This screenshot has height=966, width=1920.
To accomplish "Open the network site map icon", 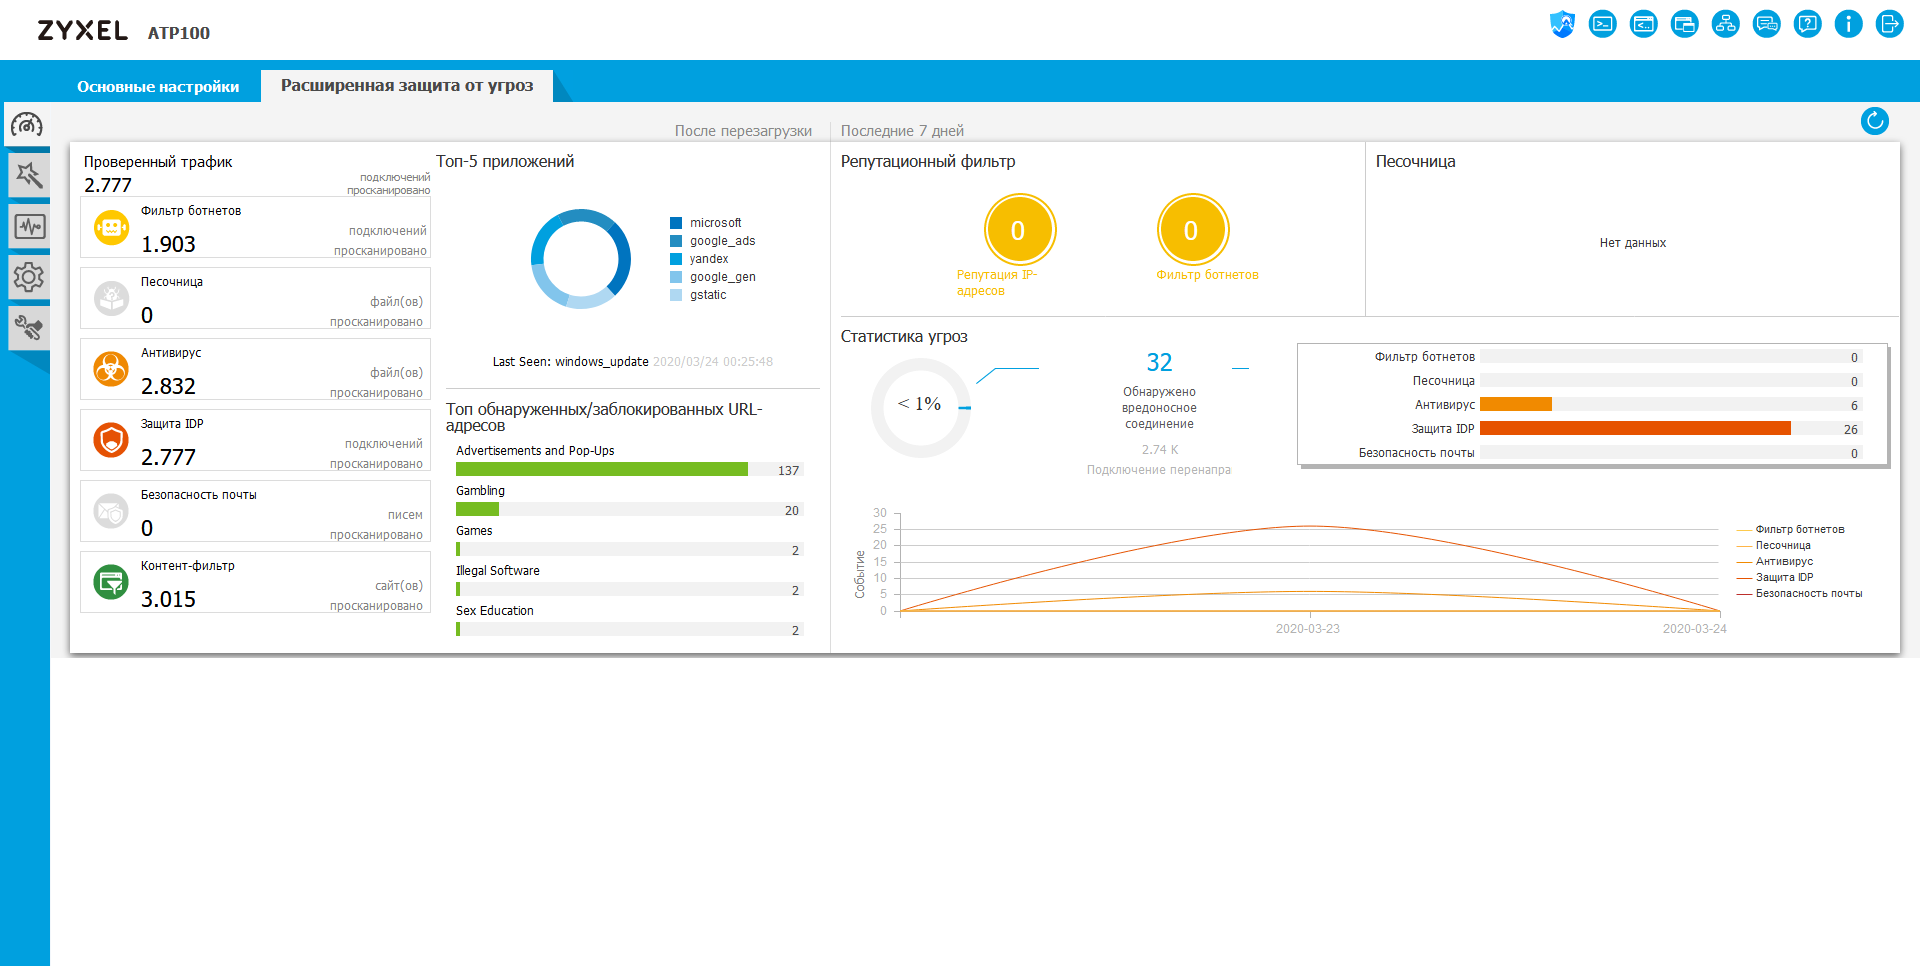I will [x=1726, y=24].
